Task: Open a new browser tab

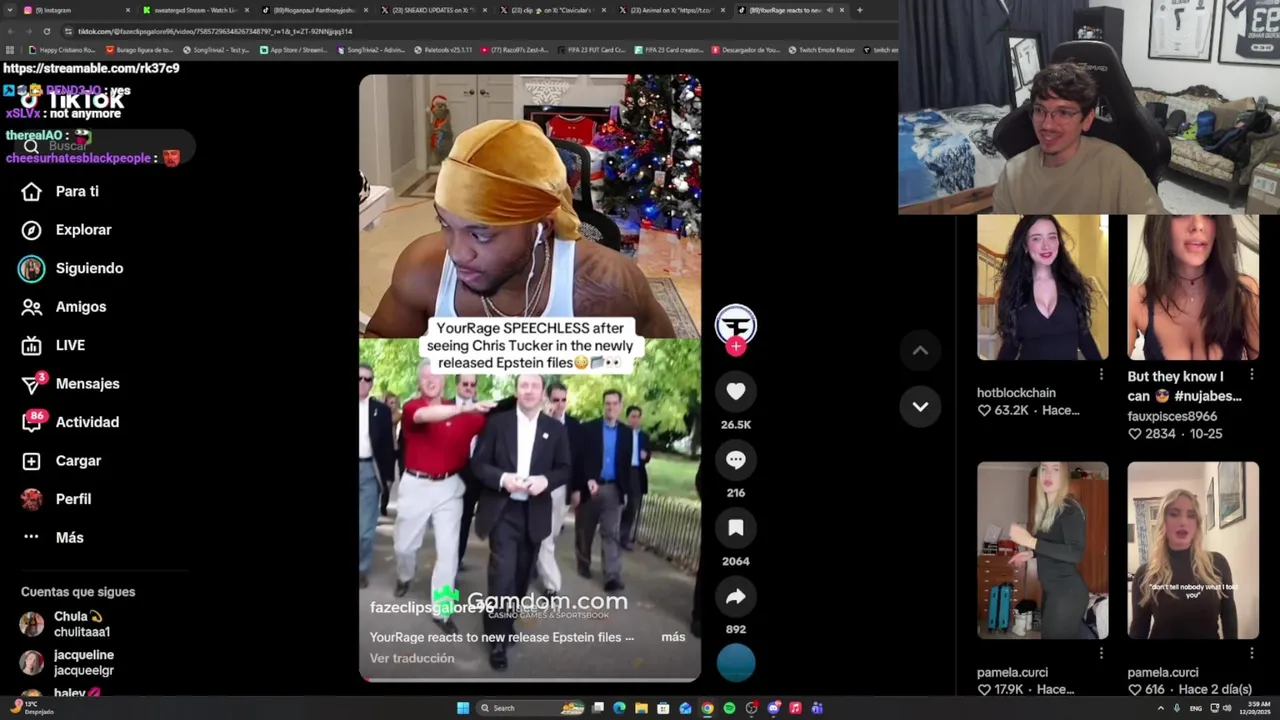Action: tap(859, 10)
